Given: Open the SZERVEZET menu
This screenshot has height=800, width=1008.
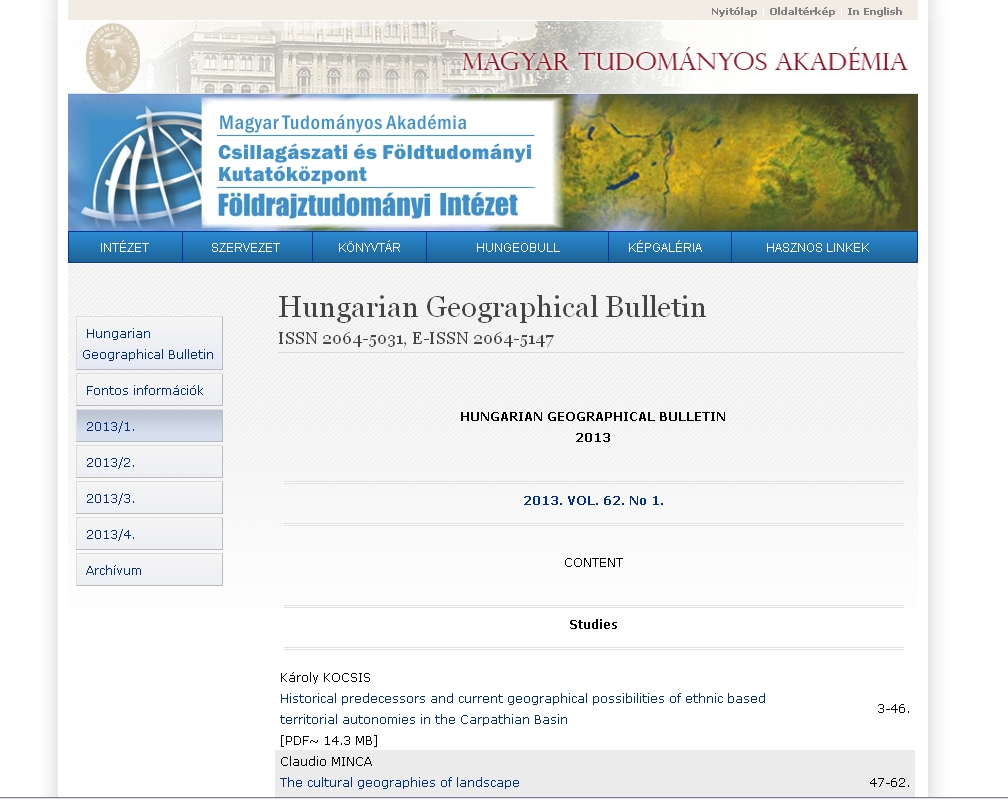Looking at the screenshot, I should 246,248.
